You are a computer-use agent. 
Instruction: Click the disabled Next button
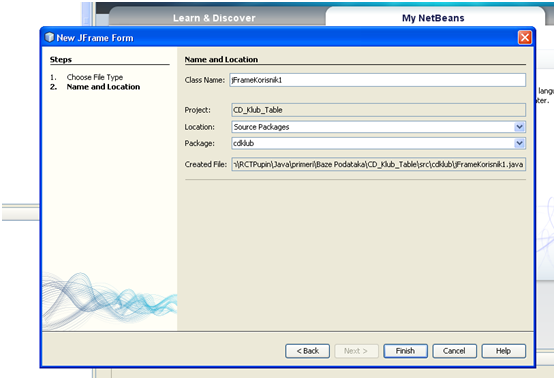pos(356,351)
